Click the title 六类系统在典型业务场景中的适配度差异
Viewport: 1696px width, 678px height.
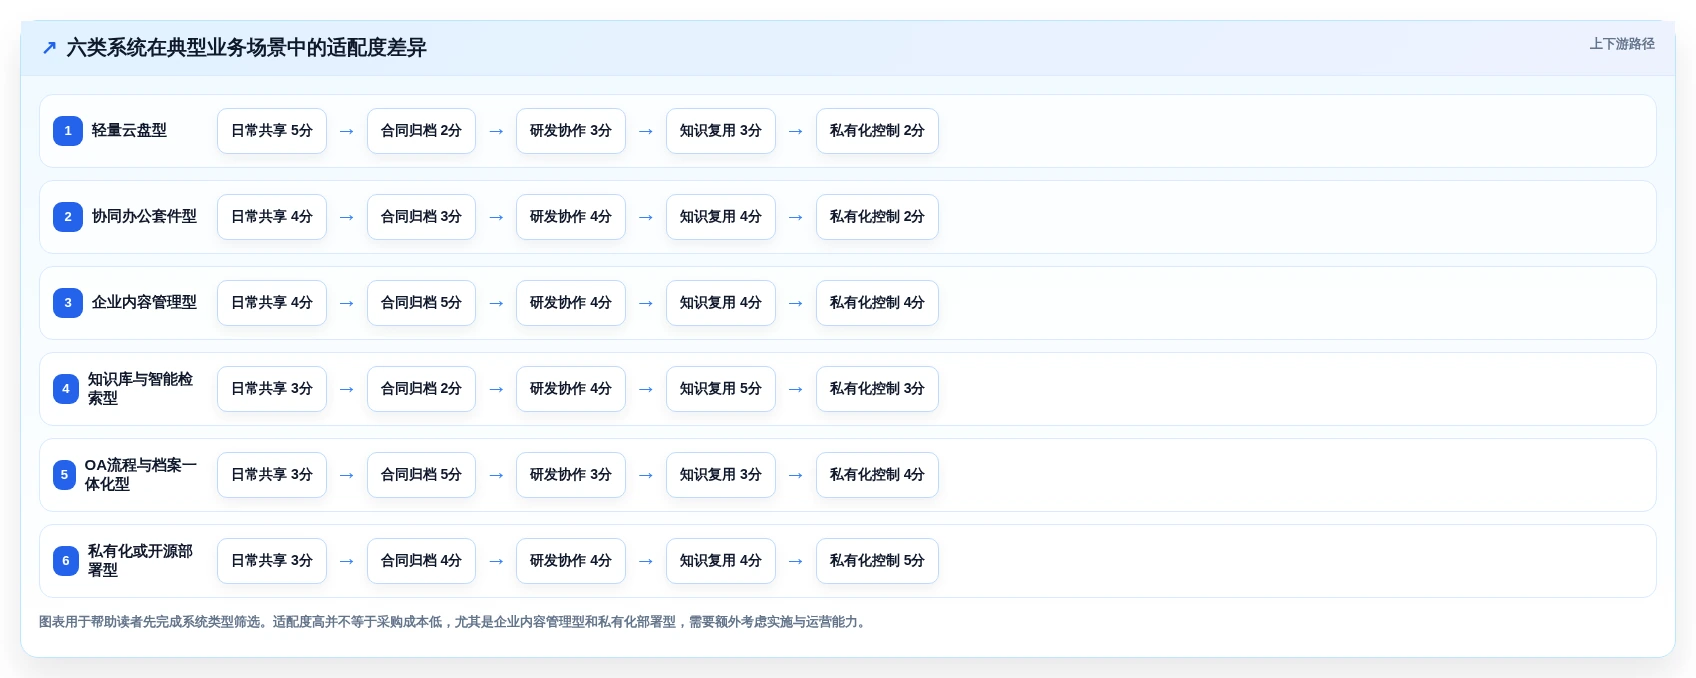tap(246, 47)
